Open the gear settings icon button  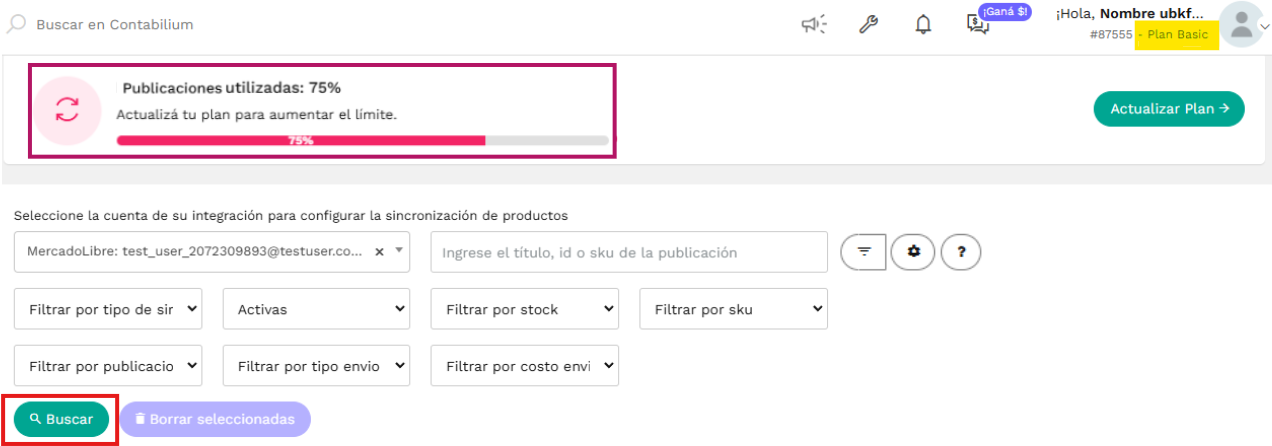tap(913, 252)
